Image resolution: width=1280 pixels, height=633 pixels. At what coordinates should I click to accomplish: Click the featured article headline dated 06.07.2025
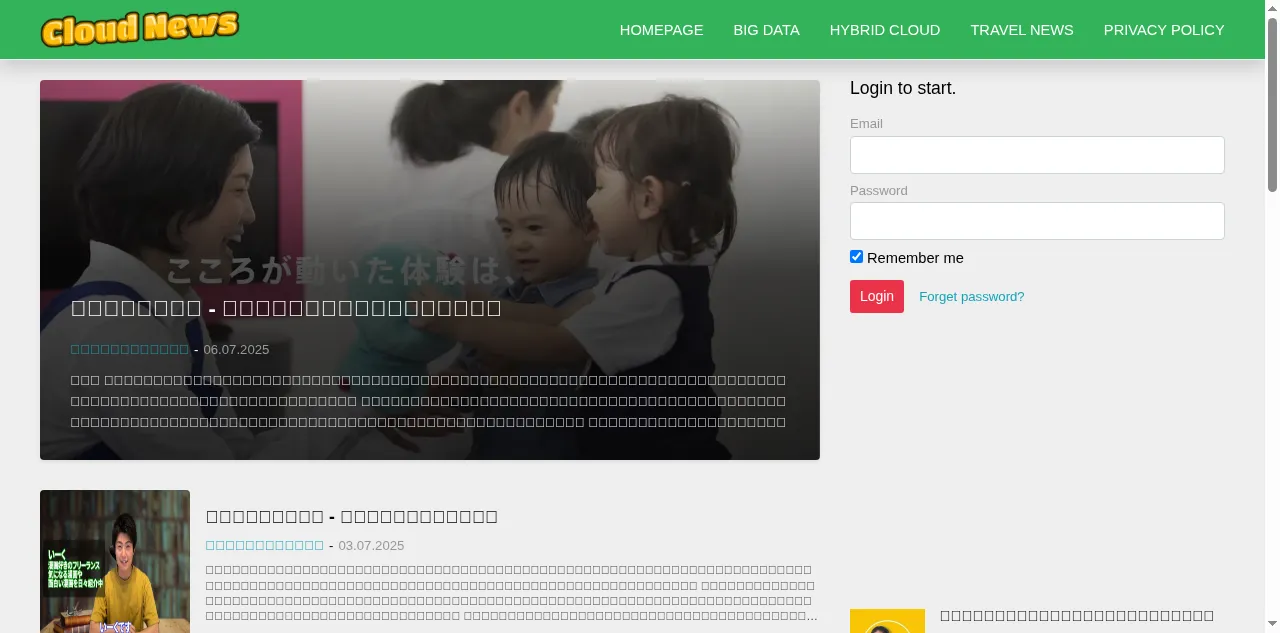(286, 308)
